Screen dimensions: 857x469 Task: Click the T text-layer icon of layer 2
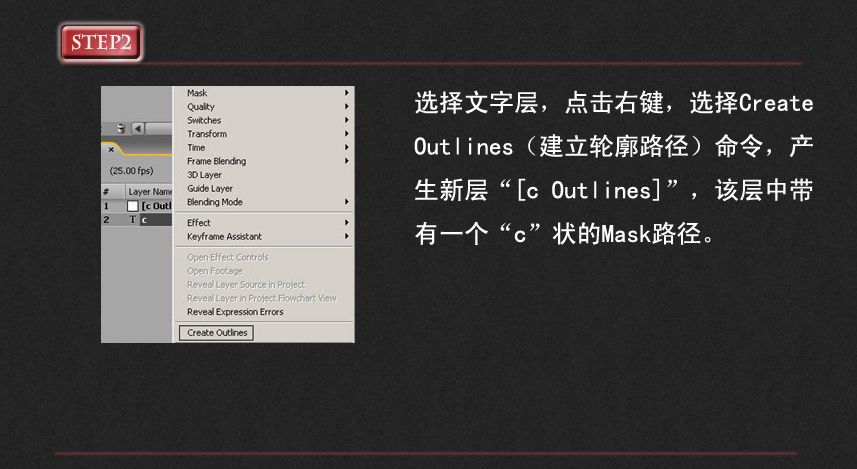132,220
